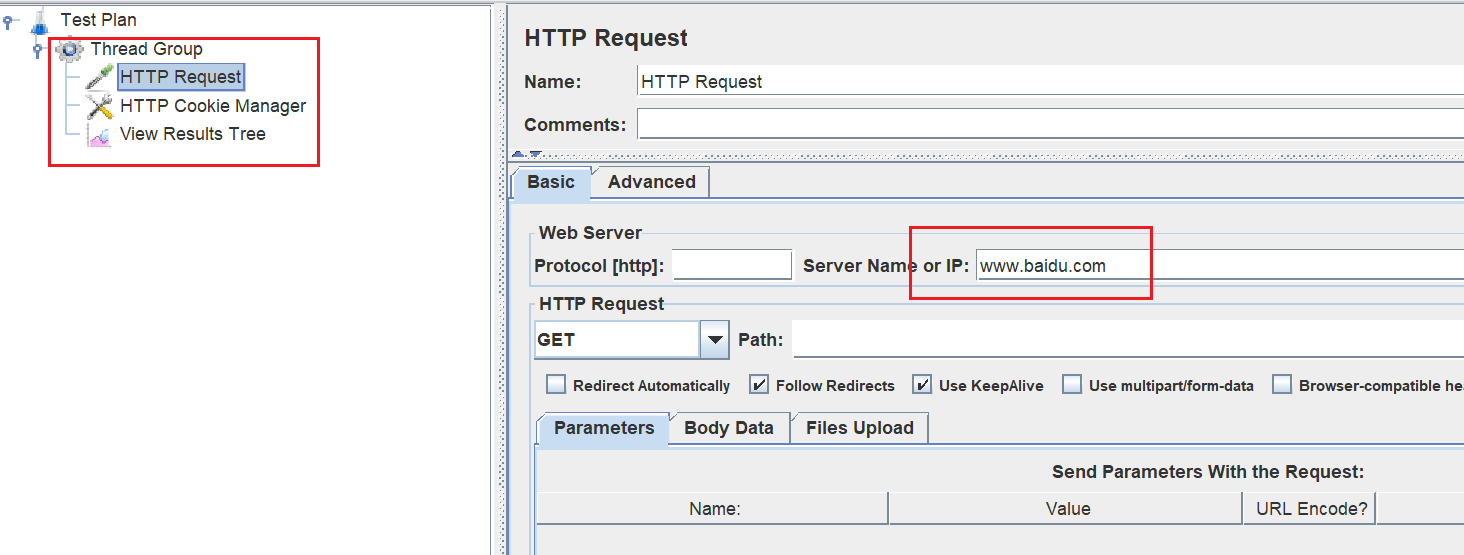Screen dimensions: 1464x555
Task: Select the Thread Group node
Action: click(146, 49)
